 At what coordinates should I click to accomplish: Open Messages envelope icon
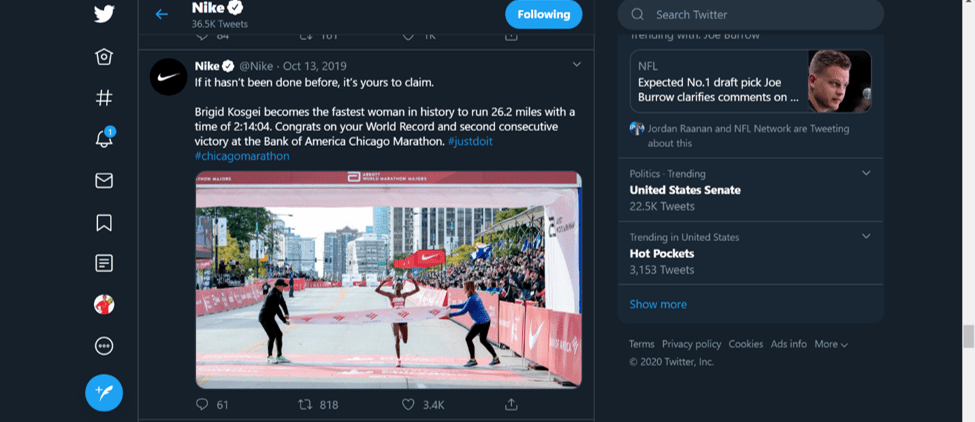104,181
